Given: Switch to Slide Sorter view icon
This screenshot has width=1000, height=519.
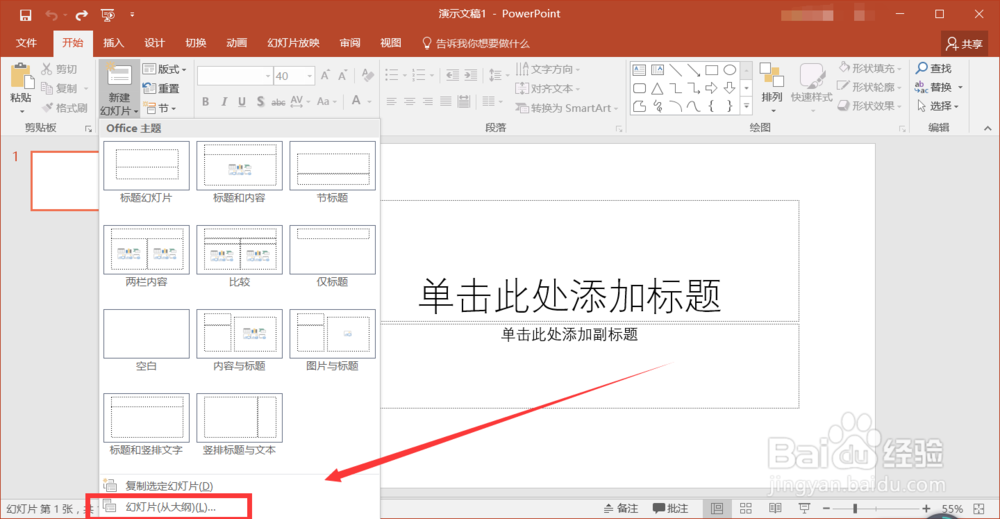Looking at the screenshot, I should [746, 508].
